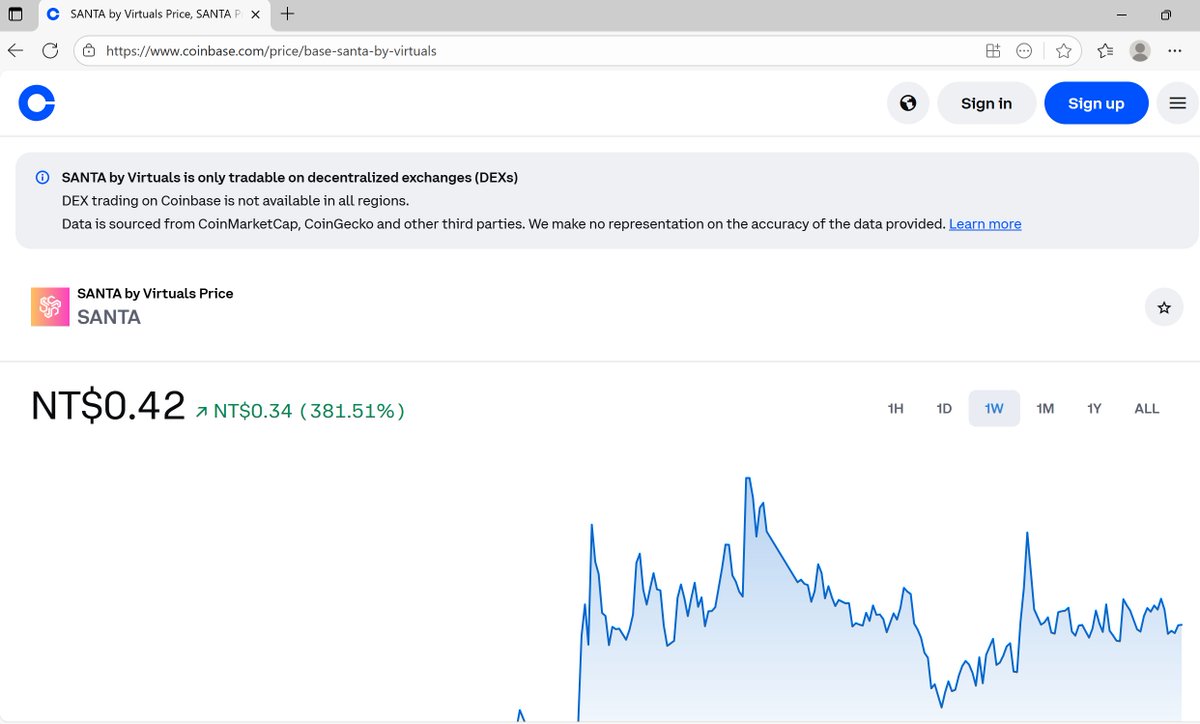Open the favorites list
Viewport: 1200px width, 724px height.
click(1105, 50)
